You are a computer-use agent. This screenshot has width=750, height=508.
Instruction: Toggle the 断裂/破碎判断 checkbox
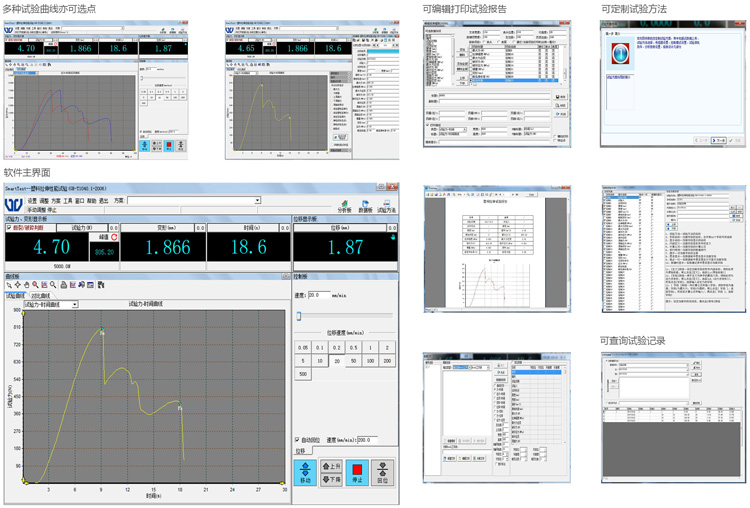pyautogui.click(x=9, y=228)
